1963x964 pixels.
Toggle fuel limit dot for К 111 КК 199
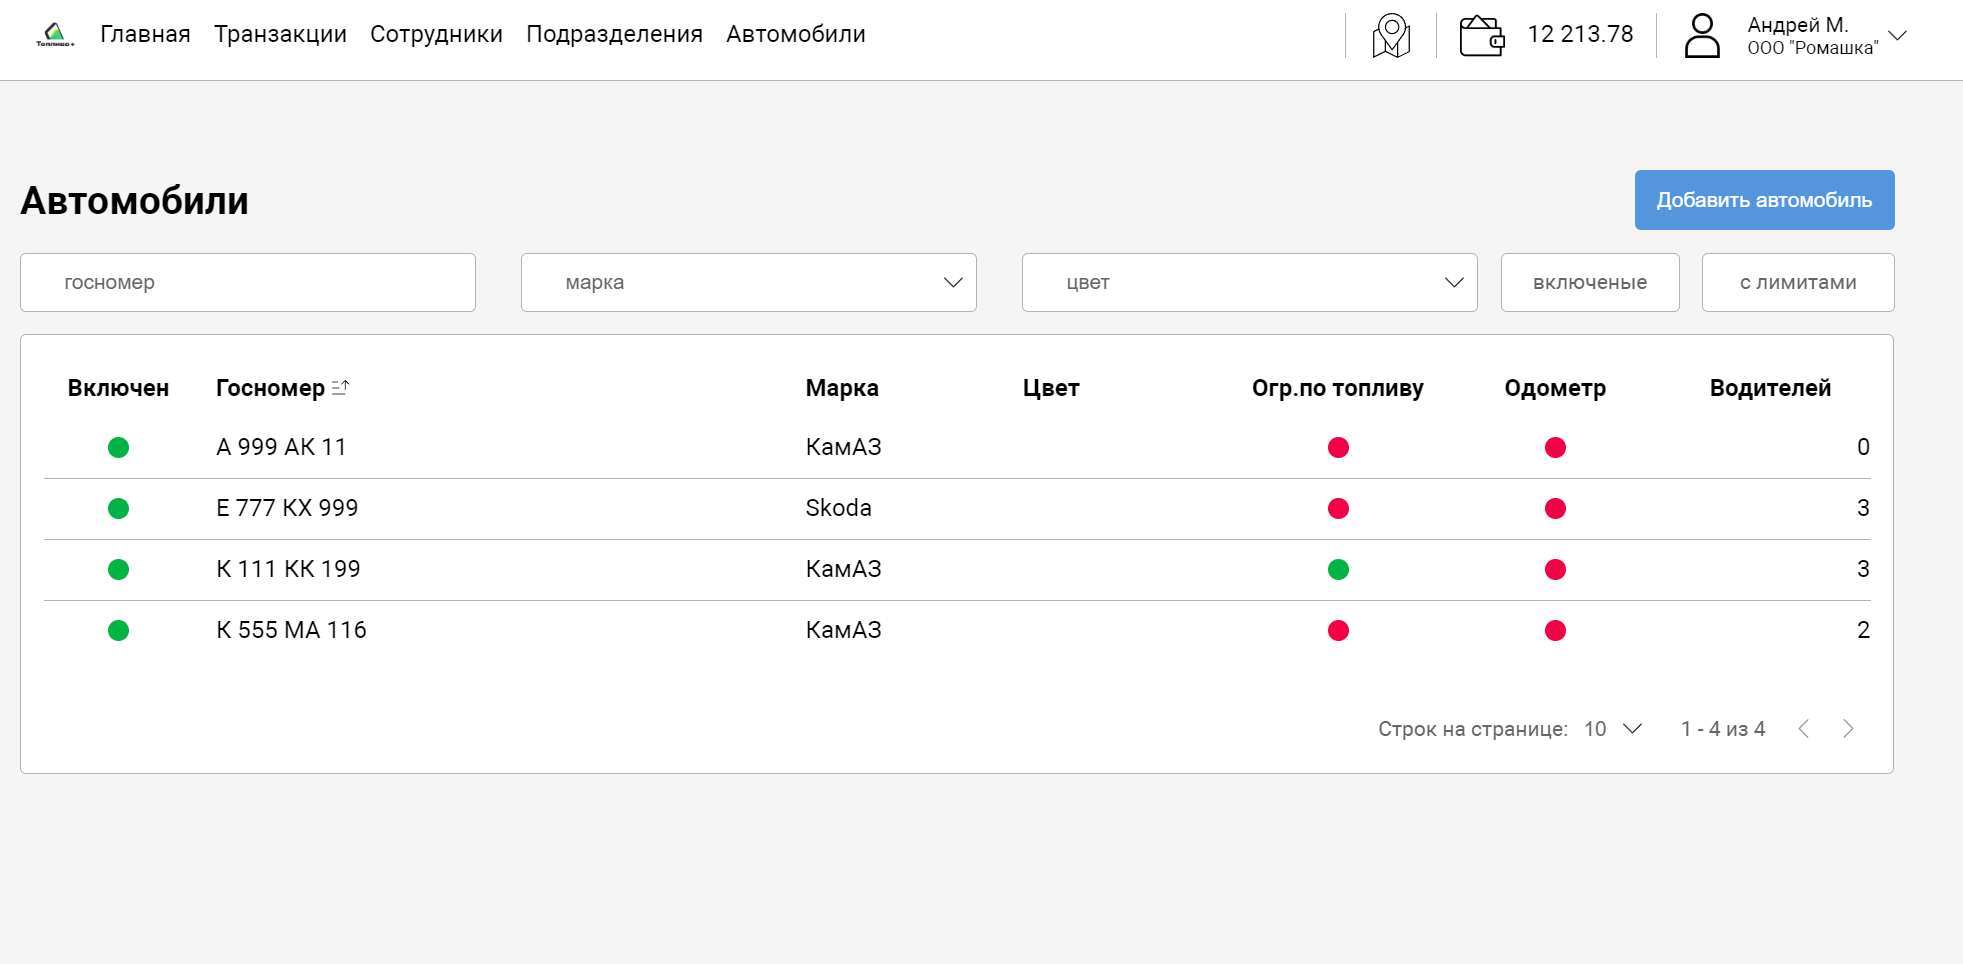[1338, 570]
